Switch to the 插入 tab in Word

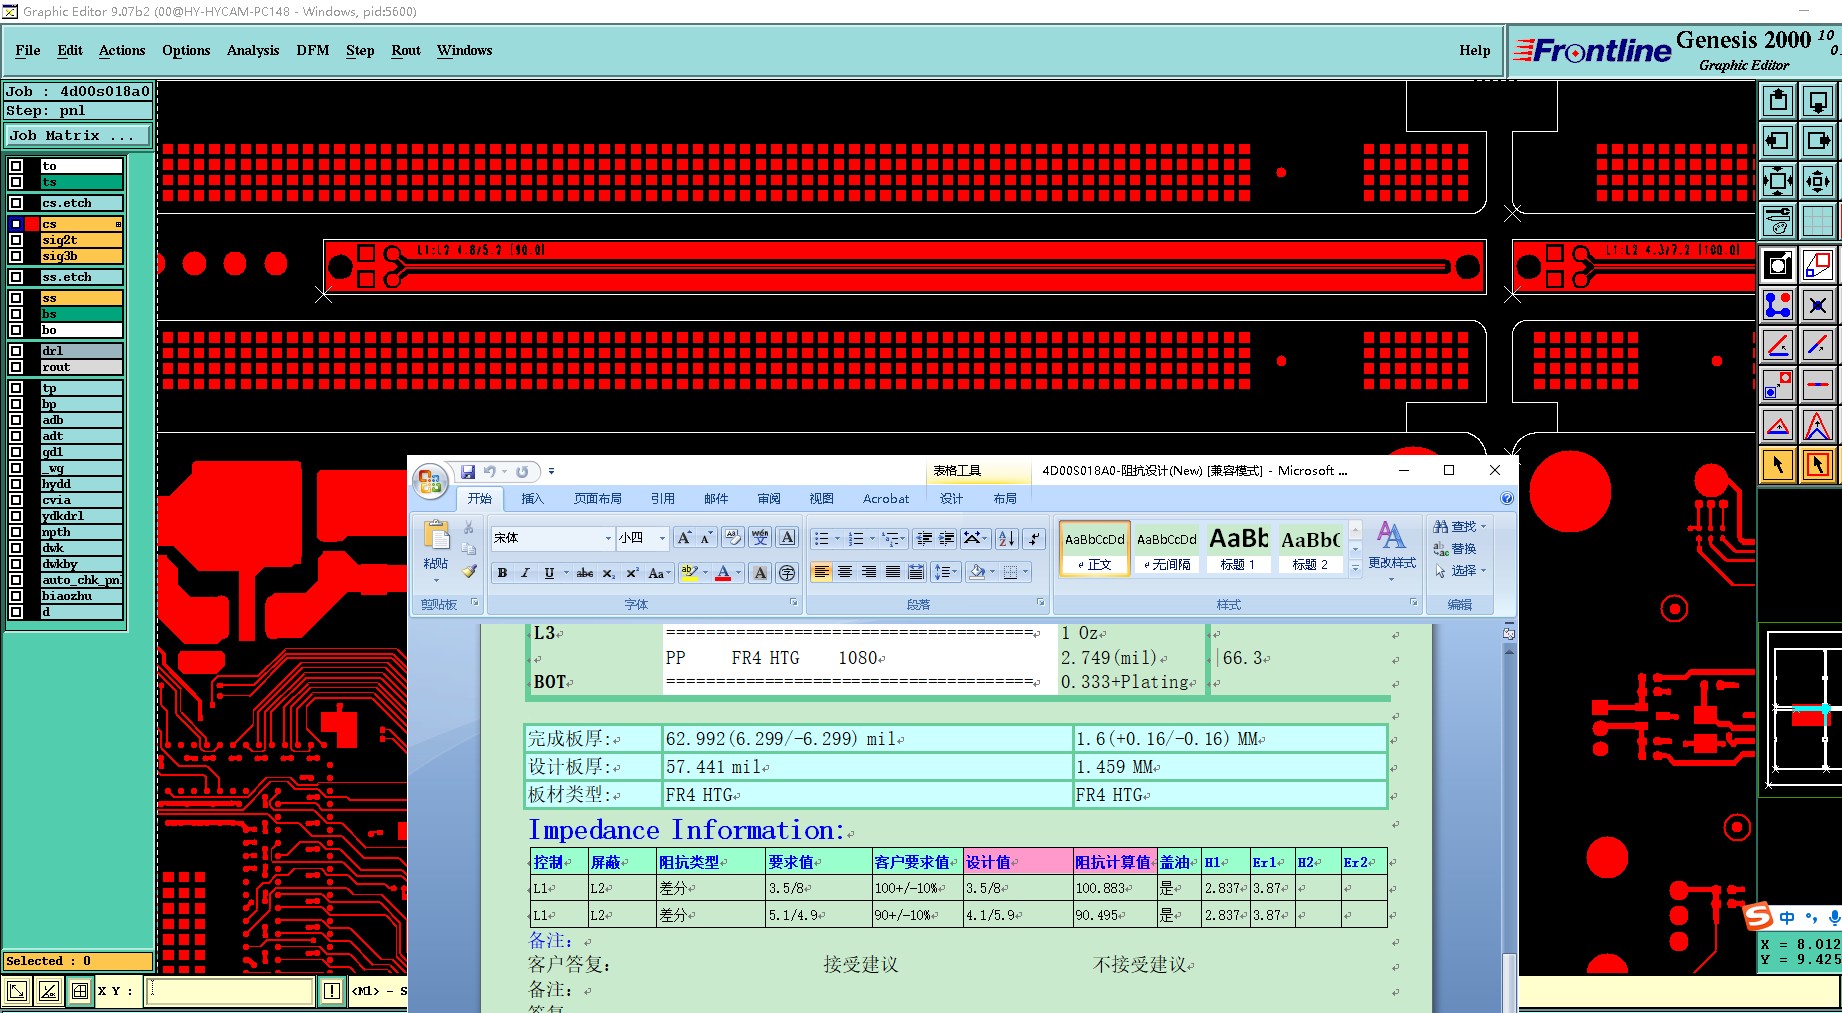[532, 498]
